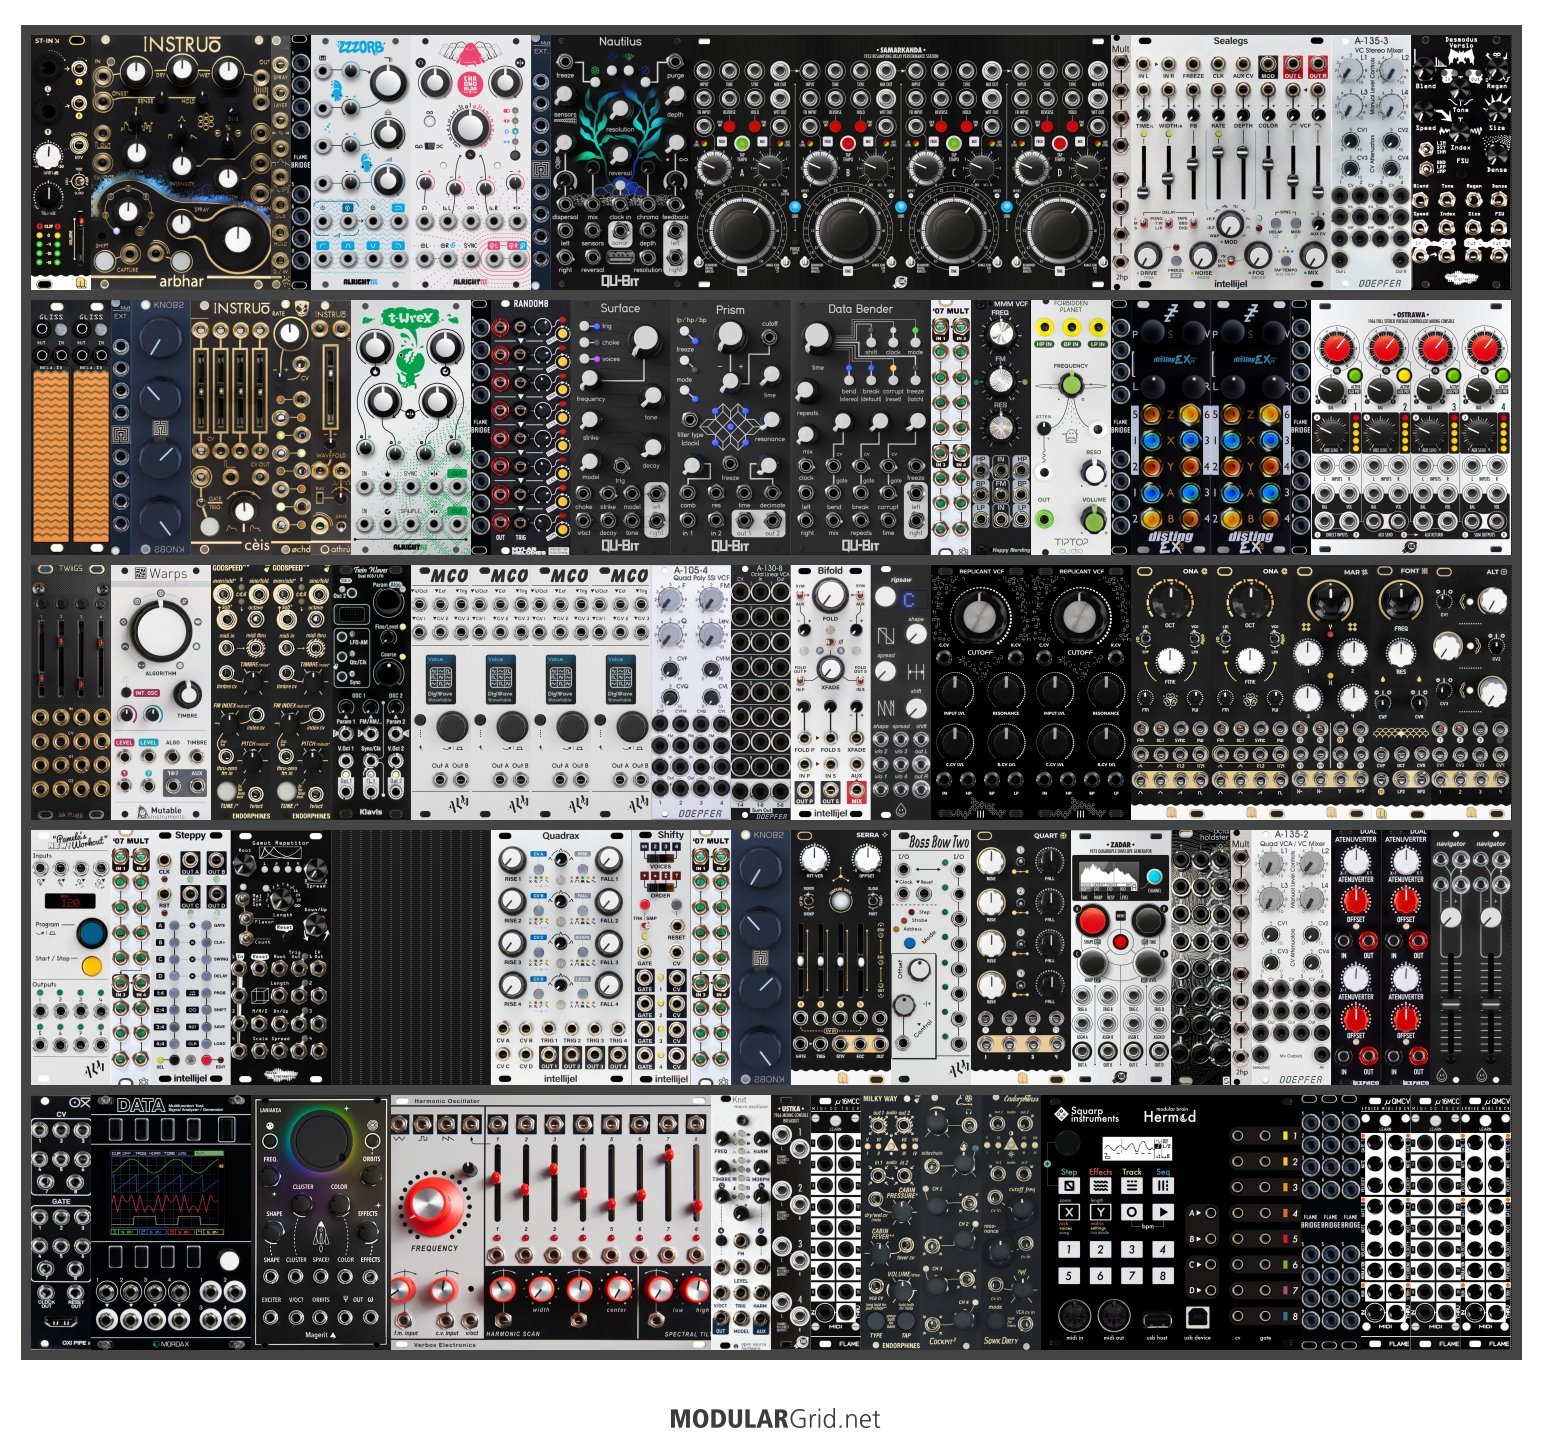Click the DATA module oscilloscope screen
The image size is (1552, 1440).
coord(167,1193)
